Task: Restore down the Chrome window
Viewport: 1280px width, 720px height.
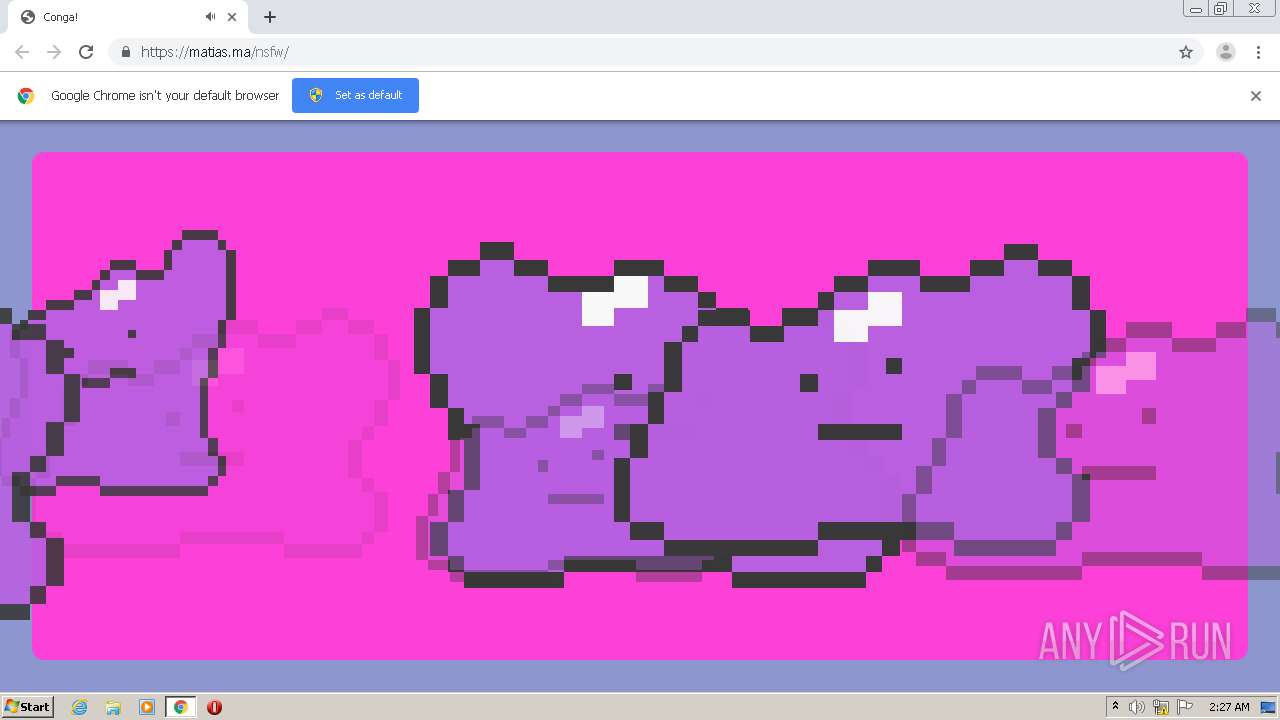Action: click(x=1221, y=9)
